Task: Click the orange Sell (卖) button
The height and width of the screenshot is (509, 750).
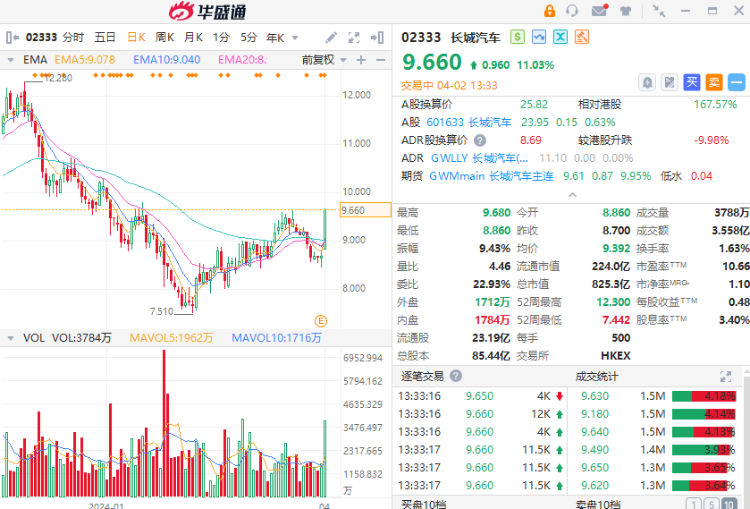Action: click(x=714, y=83)
